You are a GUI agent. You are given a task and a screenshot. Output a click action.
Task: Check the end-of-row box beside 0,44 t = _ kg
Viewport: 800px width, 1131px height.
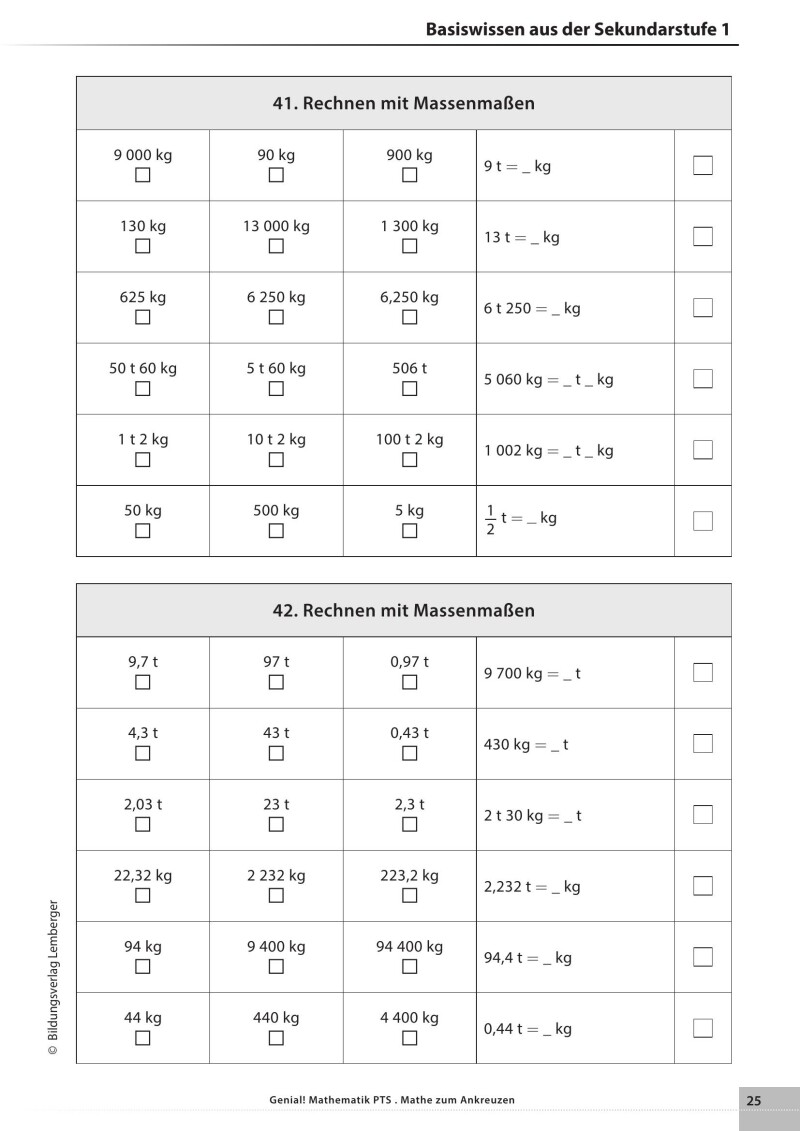point(703,1028)
